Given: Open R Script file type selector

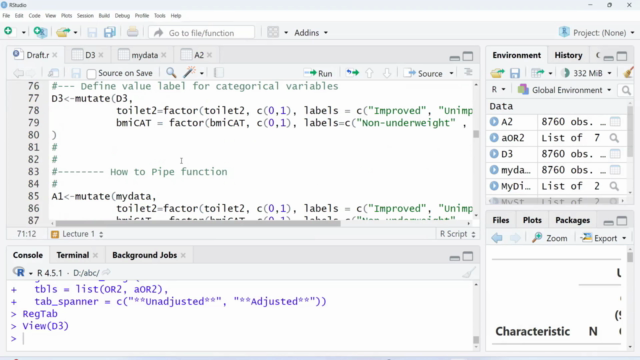Looking at the screenshot, I should pos(457,234).
